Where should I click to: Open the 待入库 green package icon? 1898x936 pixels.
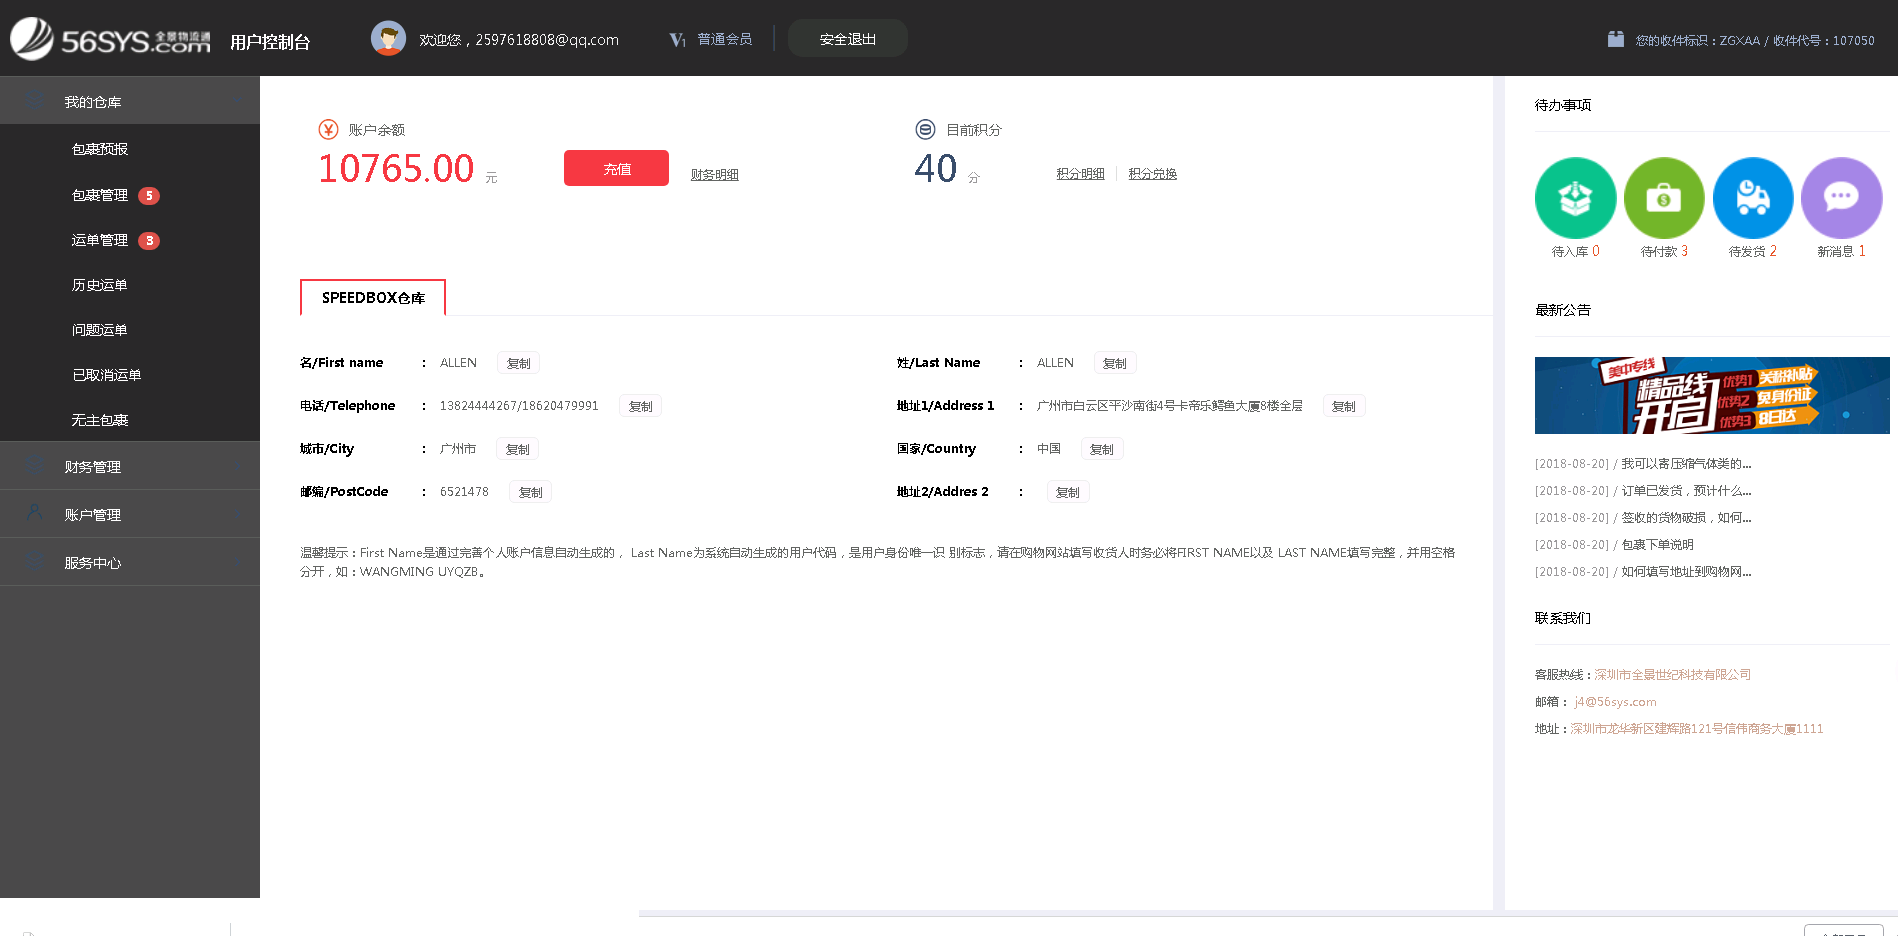coord(1575,197)
